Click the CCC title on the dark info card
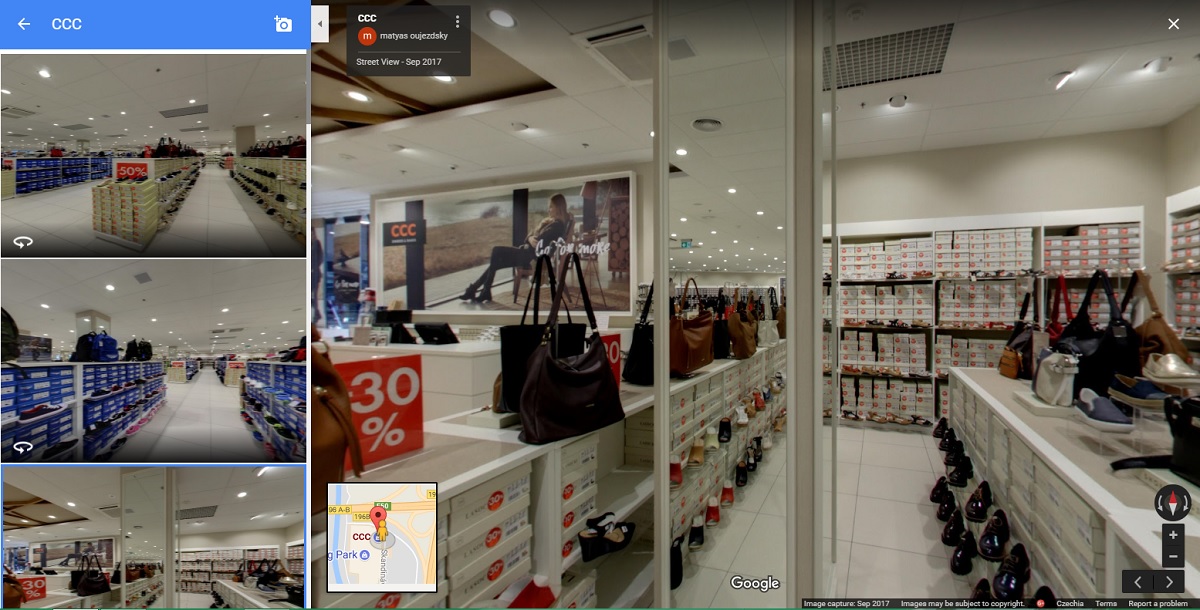 [x=367, y=17]
